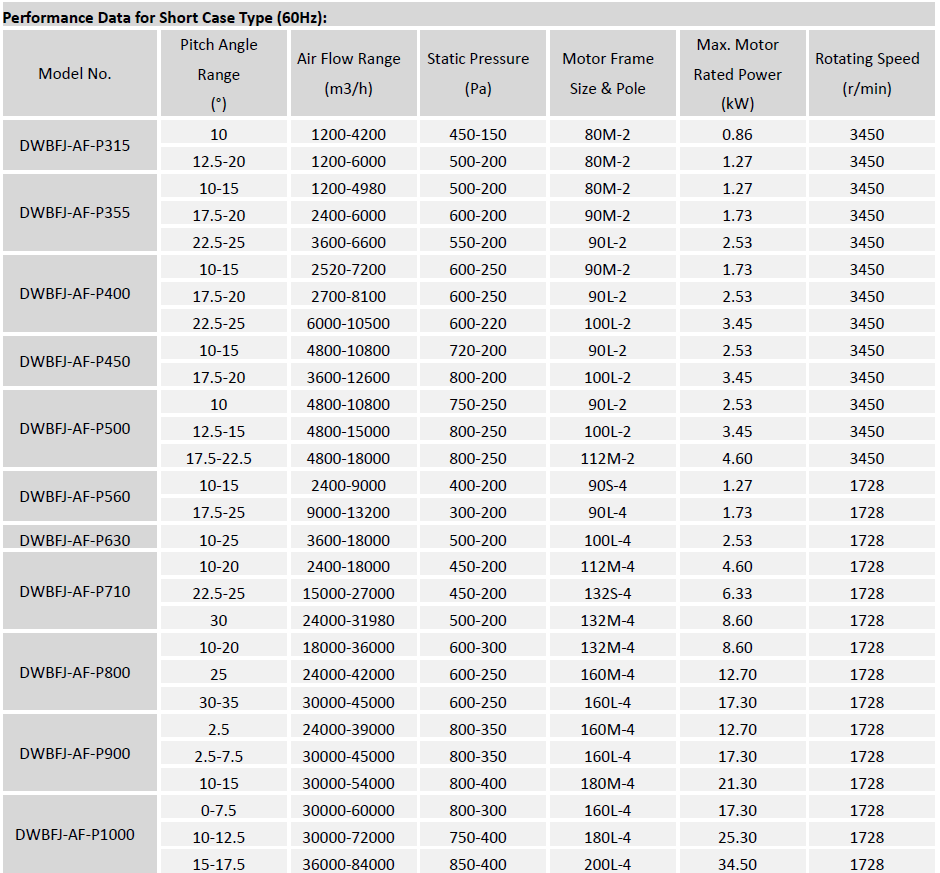Click the 34.50 rated power value

[x=737, y=864]
